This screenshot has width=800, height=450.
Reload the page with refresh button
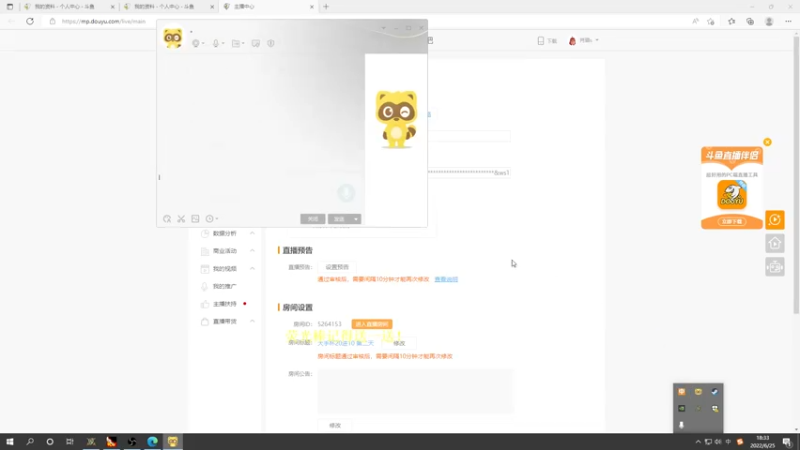click(x=30, y=21)
